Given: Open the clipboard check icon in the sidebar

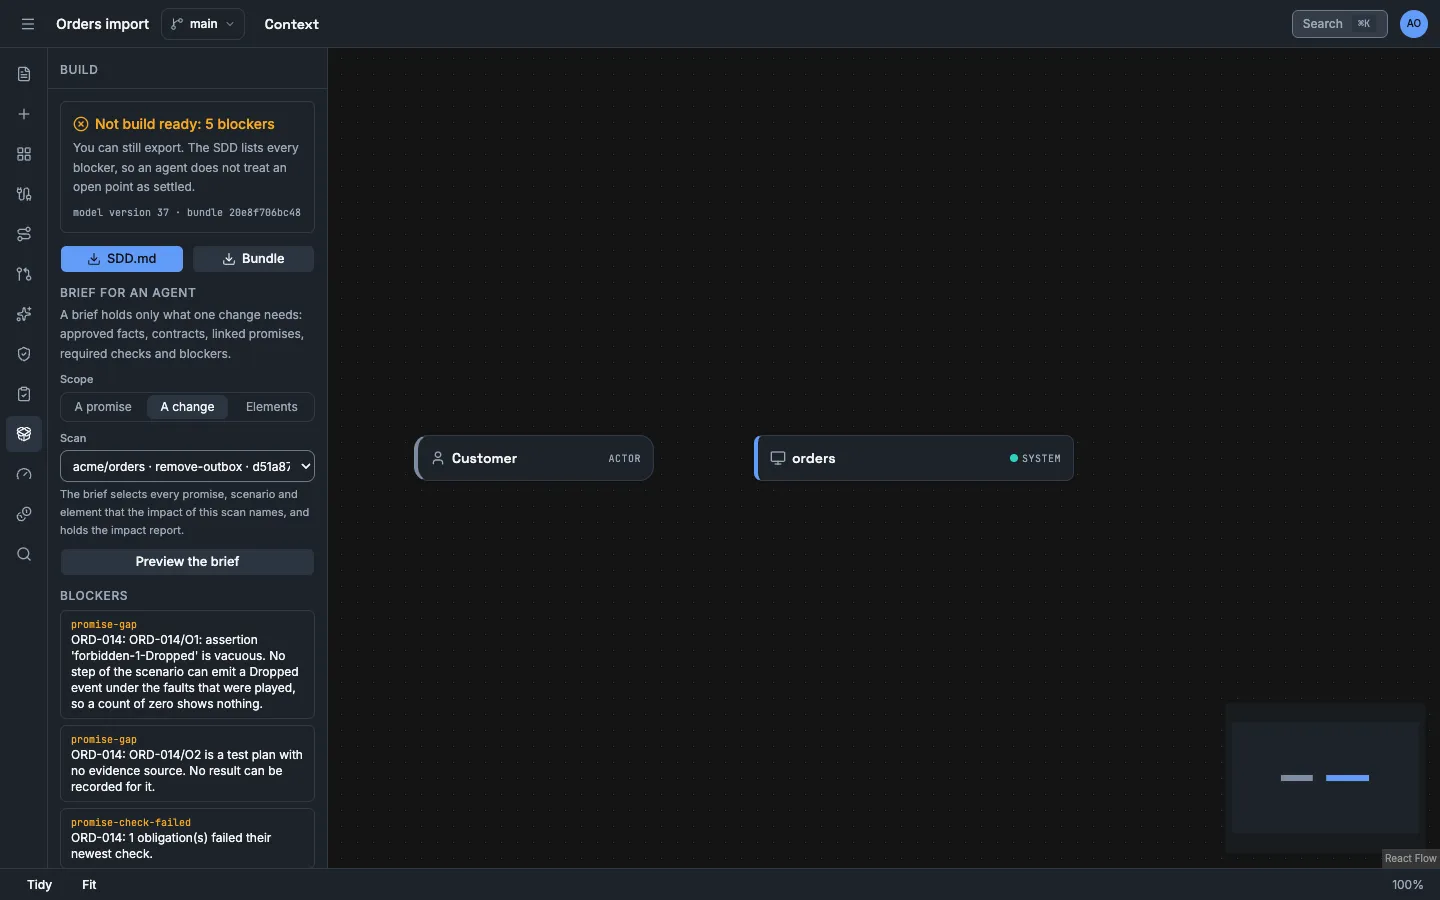Looking at the screenshot, I should pyautogui.click(x=24, y=394).
